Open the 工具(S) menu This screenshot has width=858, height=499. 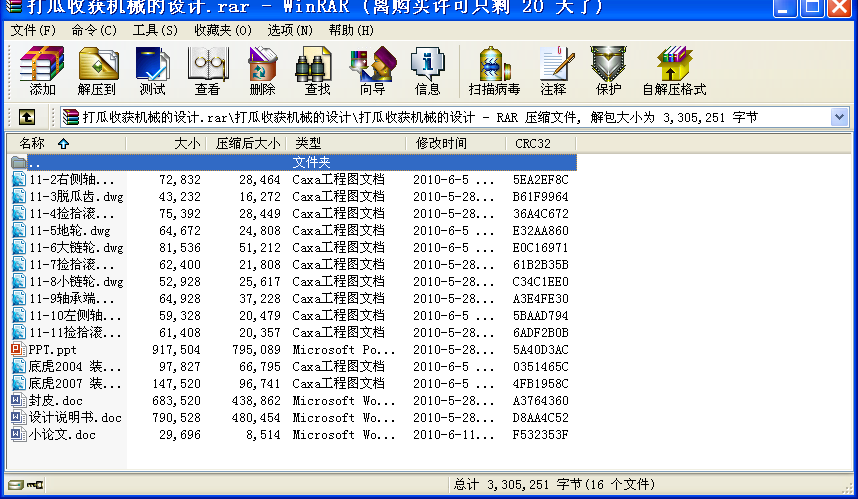155,30
